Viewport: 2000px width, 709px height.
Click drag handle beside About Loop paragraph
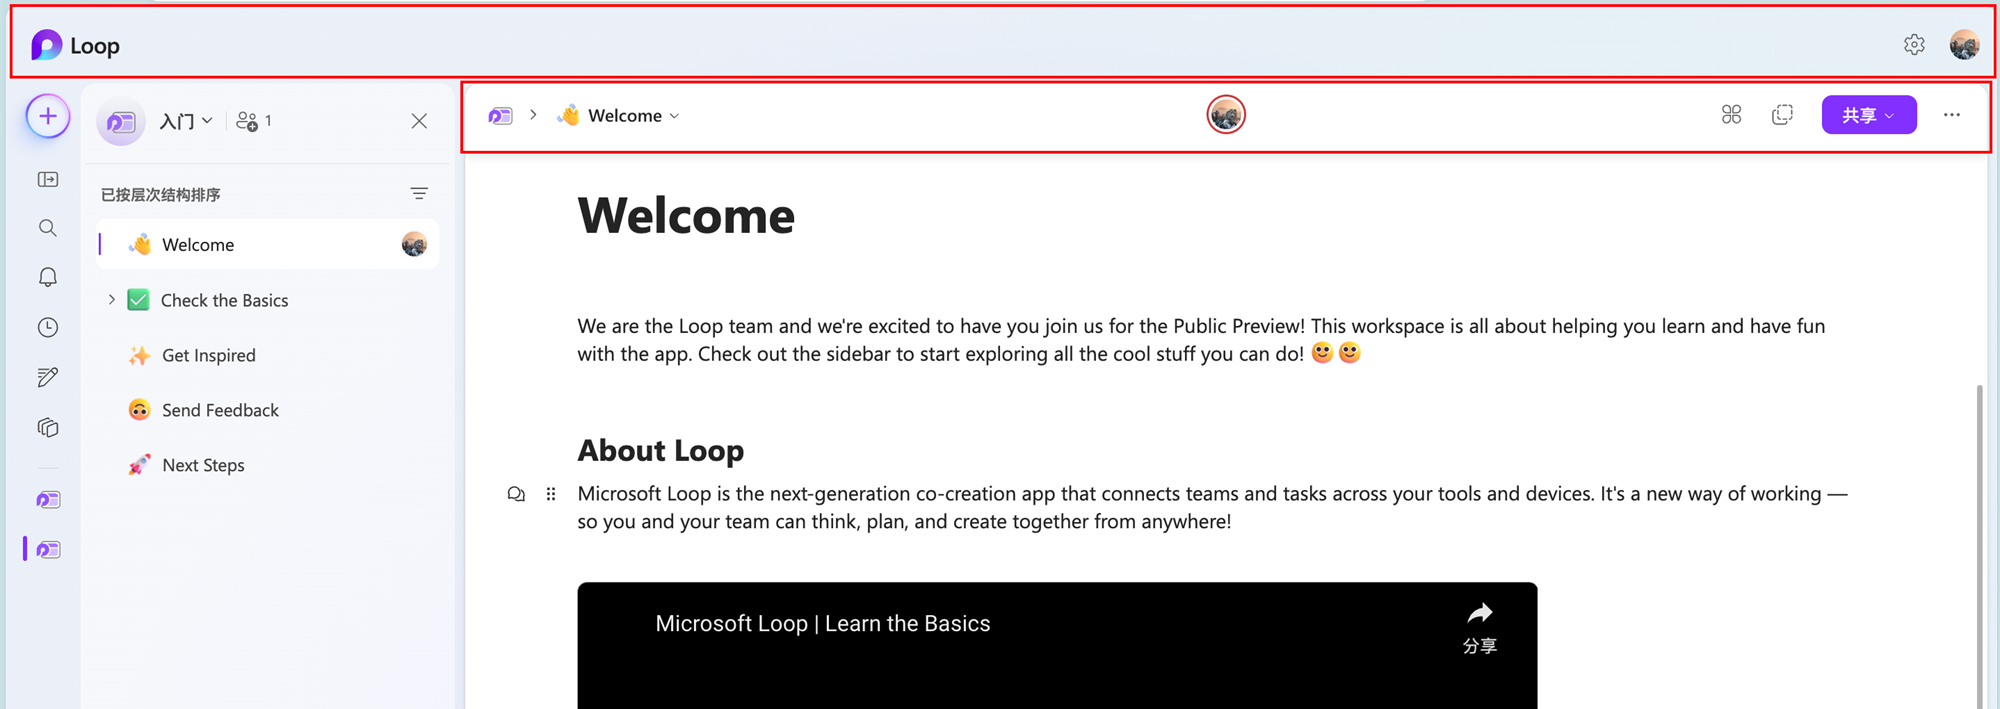coord(551,494)
